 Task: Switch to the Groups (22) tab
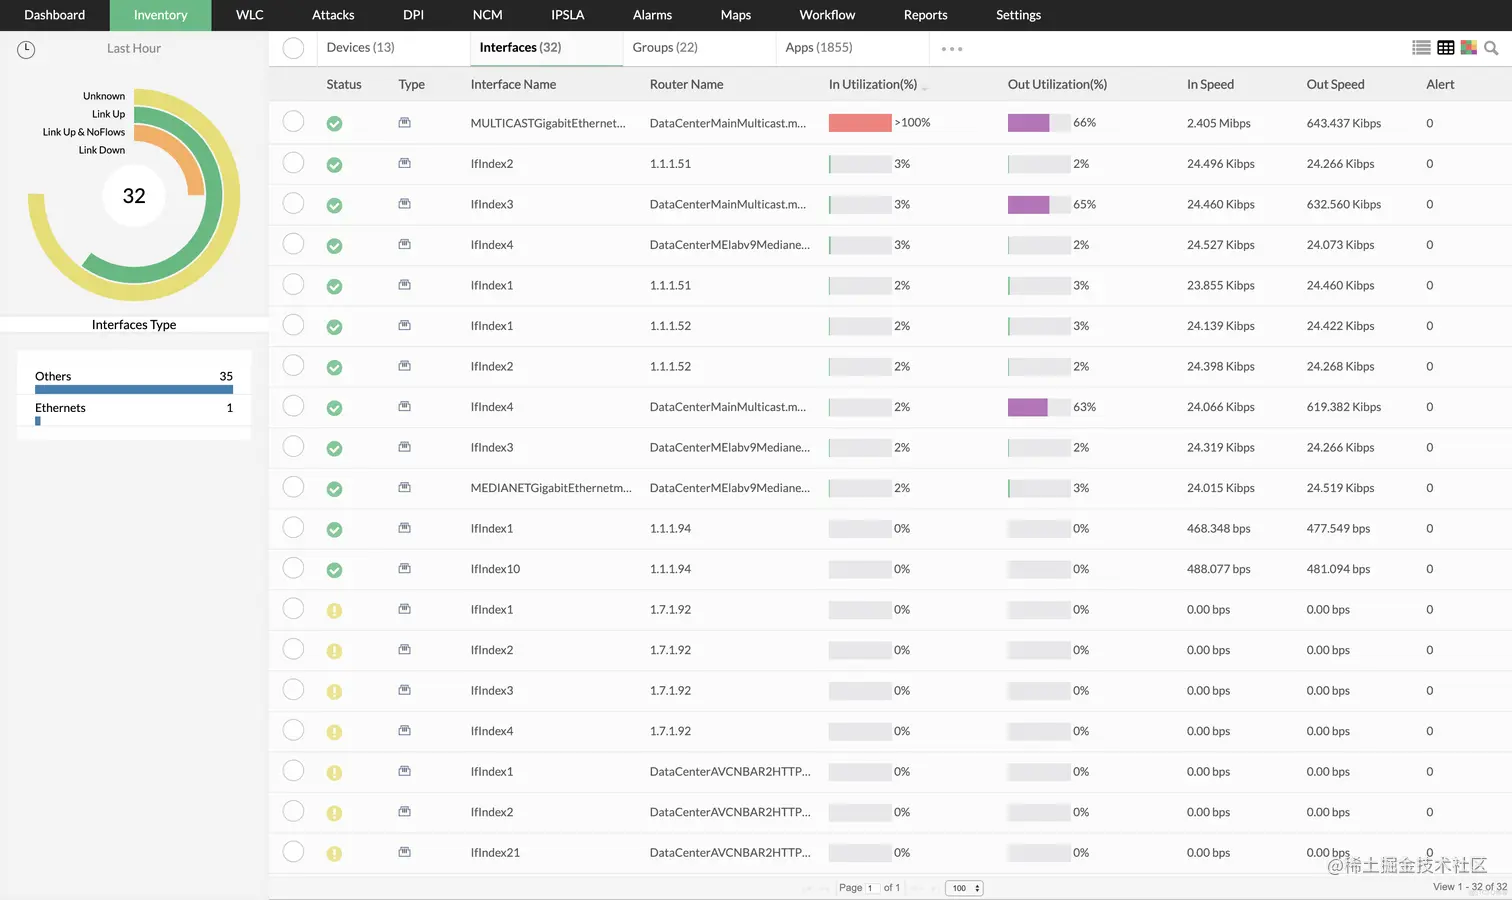pyautogui.click(x=665, y=48)
